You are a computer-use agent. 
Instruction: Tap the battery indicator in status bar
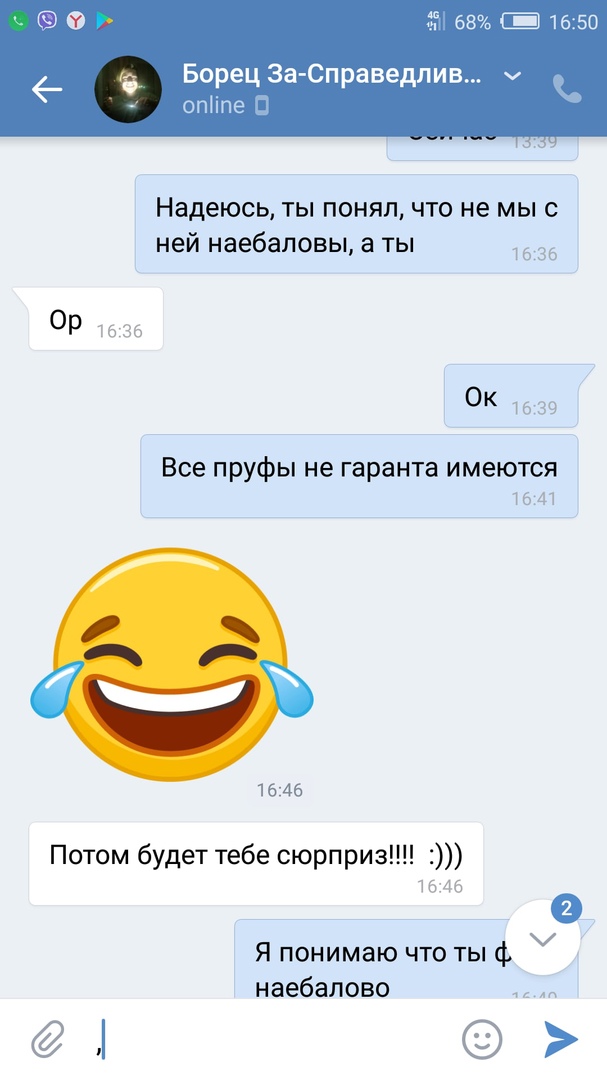520,21
